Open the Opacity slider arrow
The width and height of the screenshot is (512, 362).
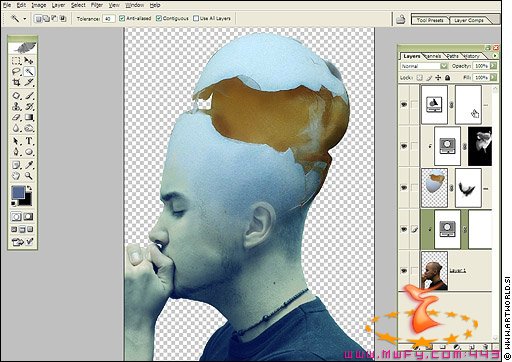(493, 66)
